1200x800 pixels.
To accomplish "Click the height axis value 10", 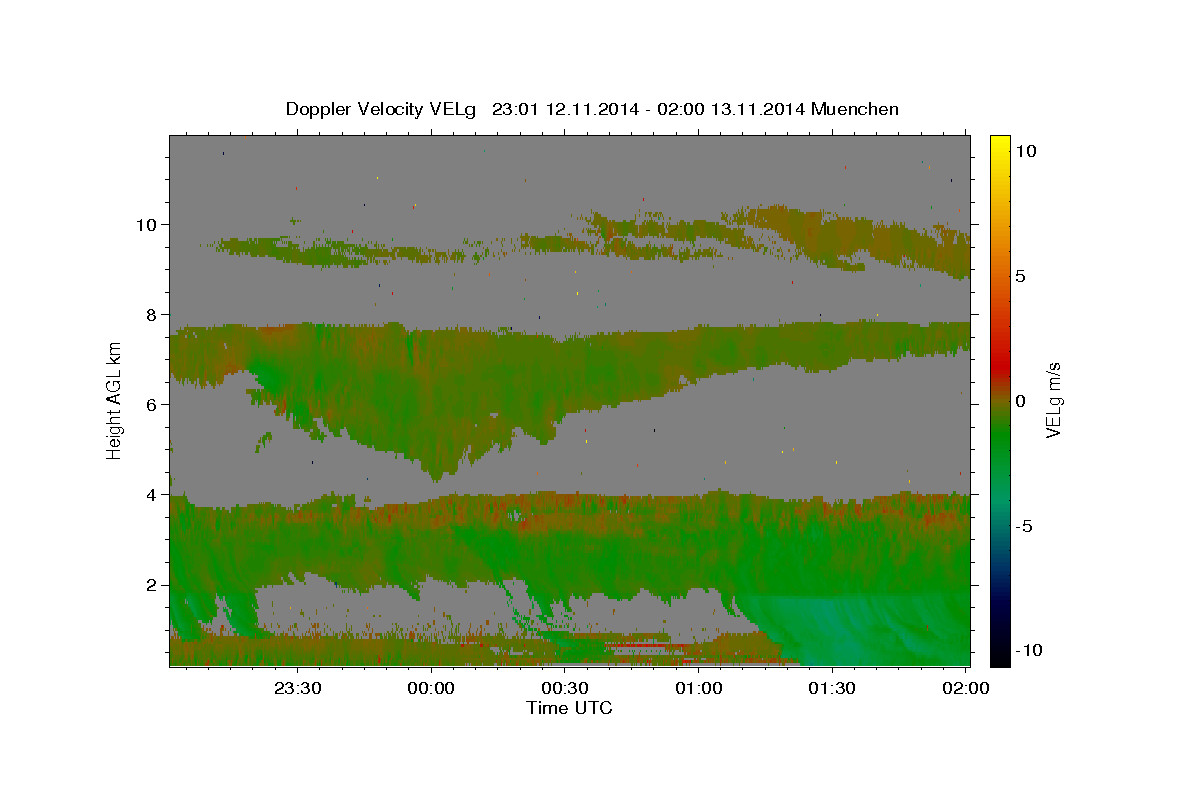I will 146,224.
